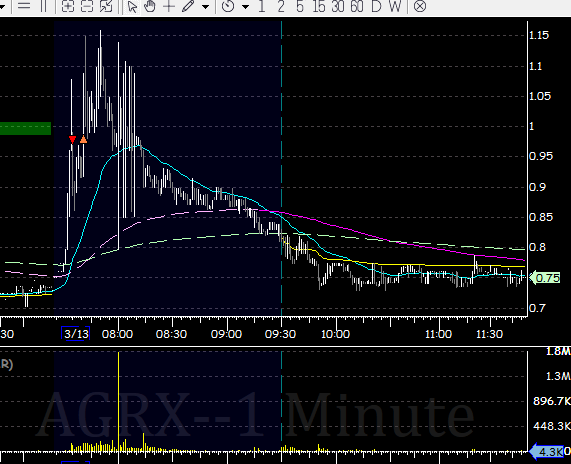This screenshot has width=571, height=464.
Task: Click the zoom in icon
Action: tap(68, 7)
